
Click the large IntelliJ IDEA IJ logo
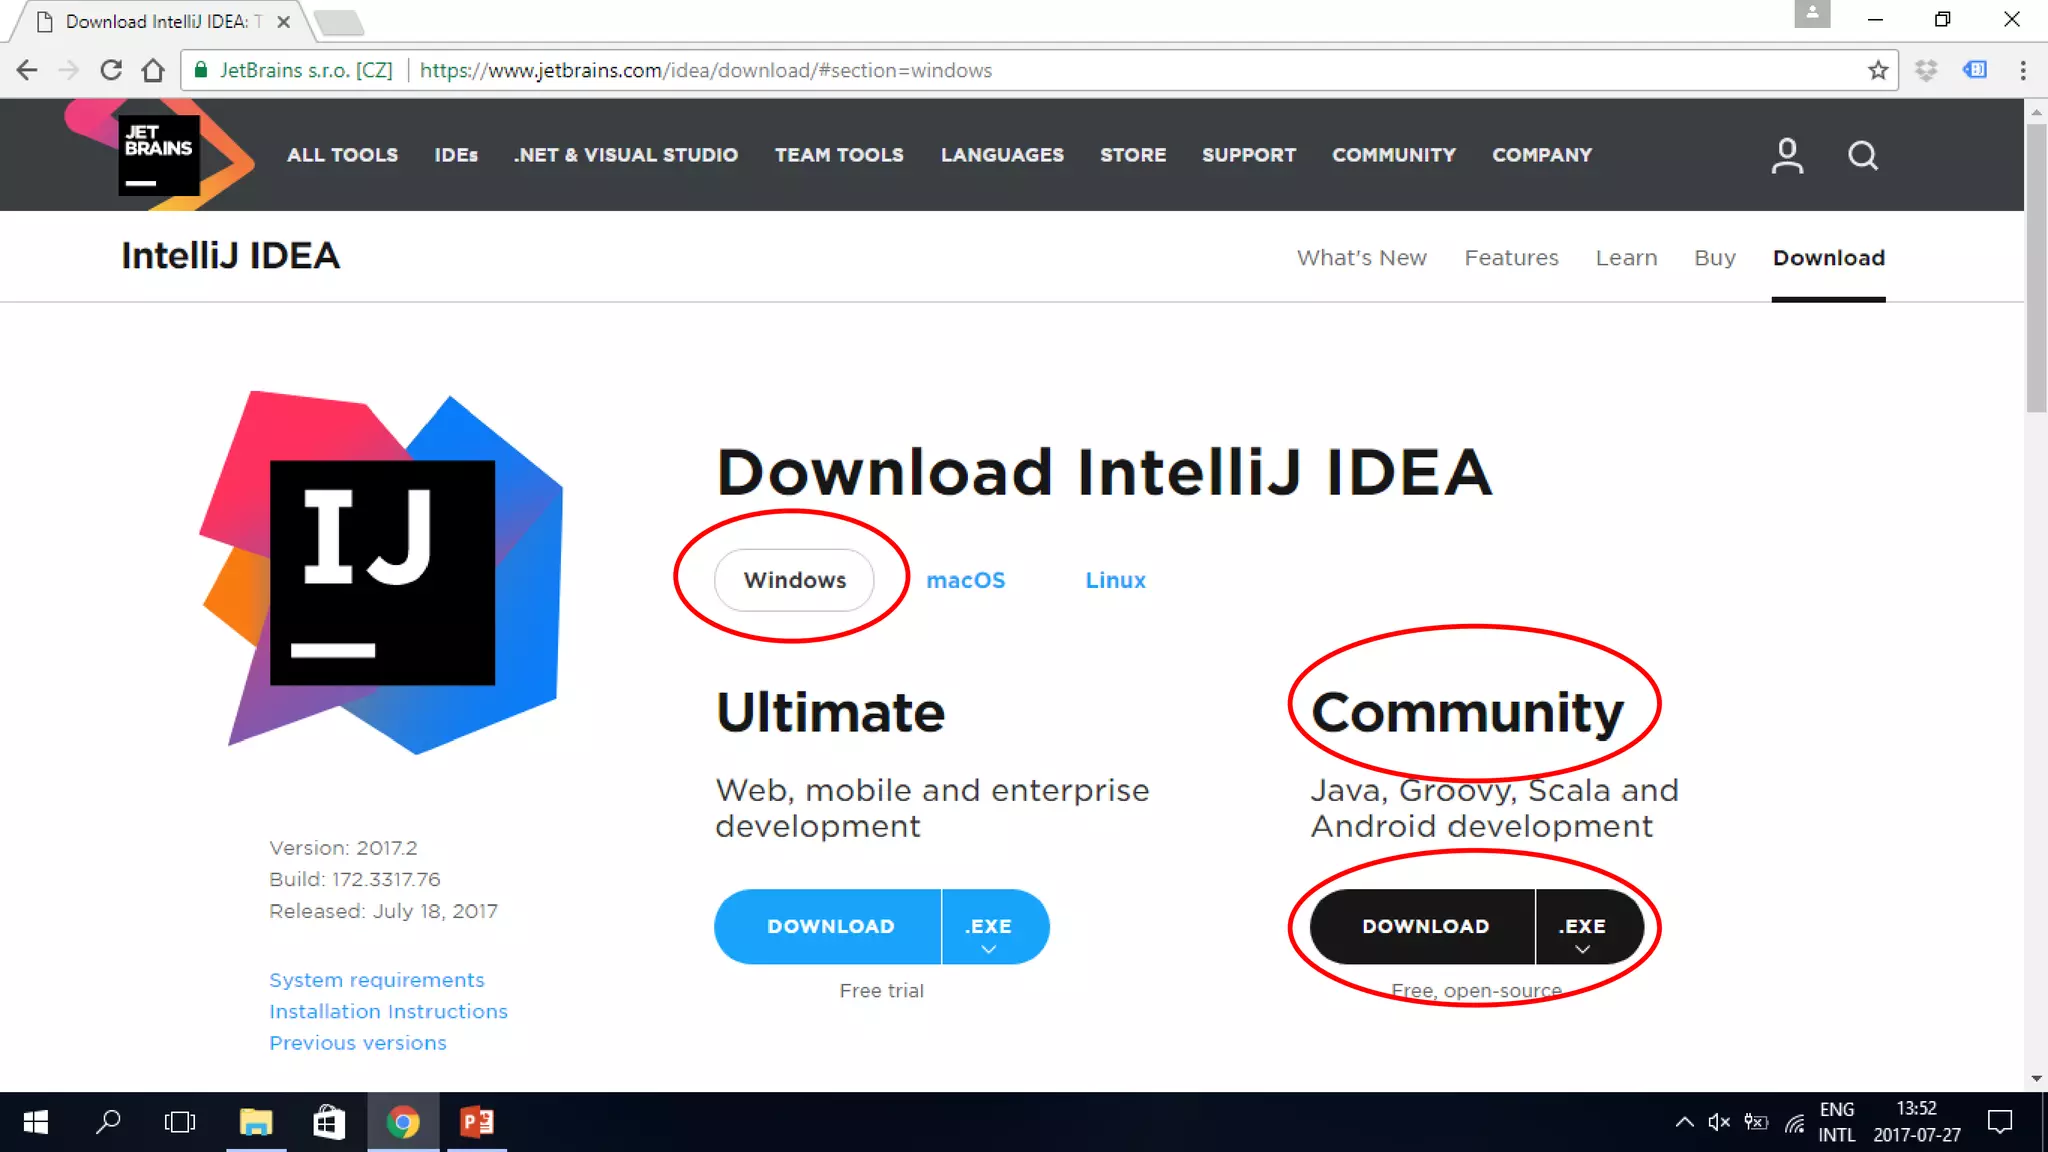coord(382,572)
